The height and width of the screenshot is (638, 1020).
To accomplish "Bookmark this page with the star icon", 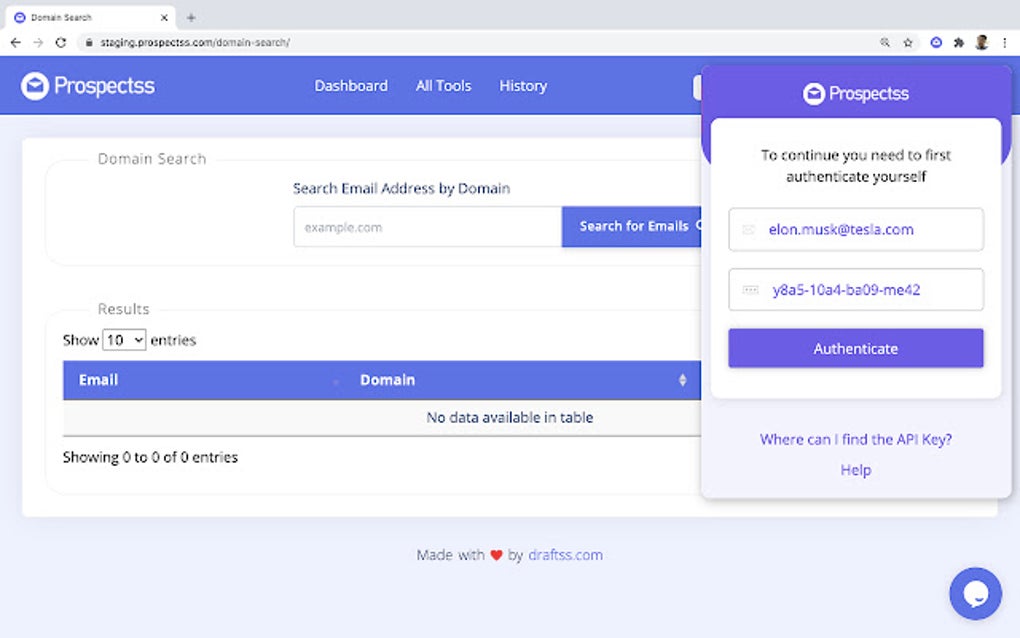I will coord(908,43).
